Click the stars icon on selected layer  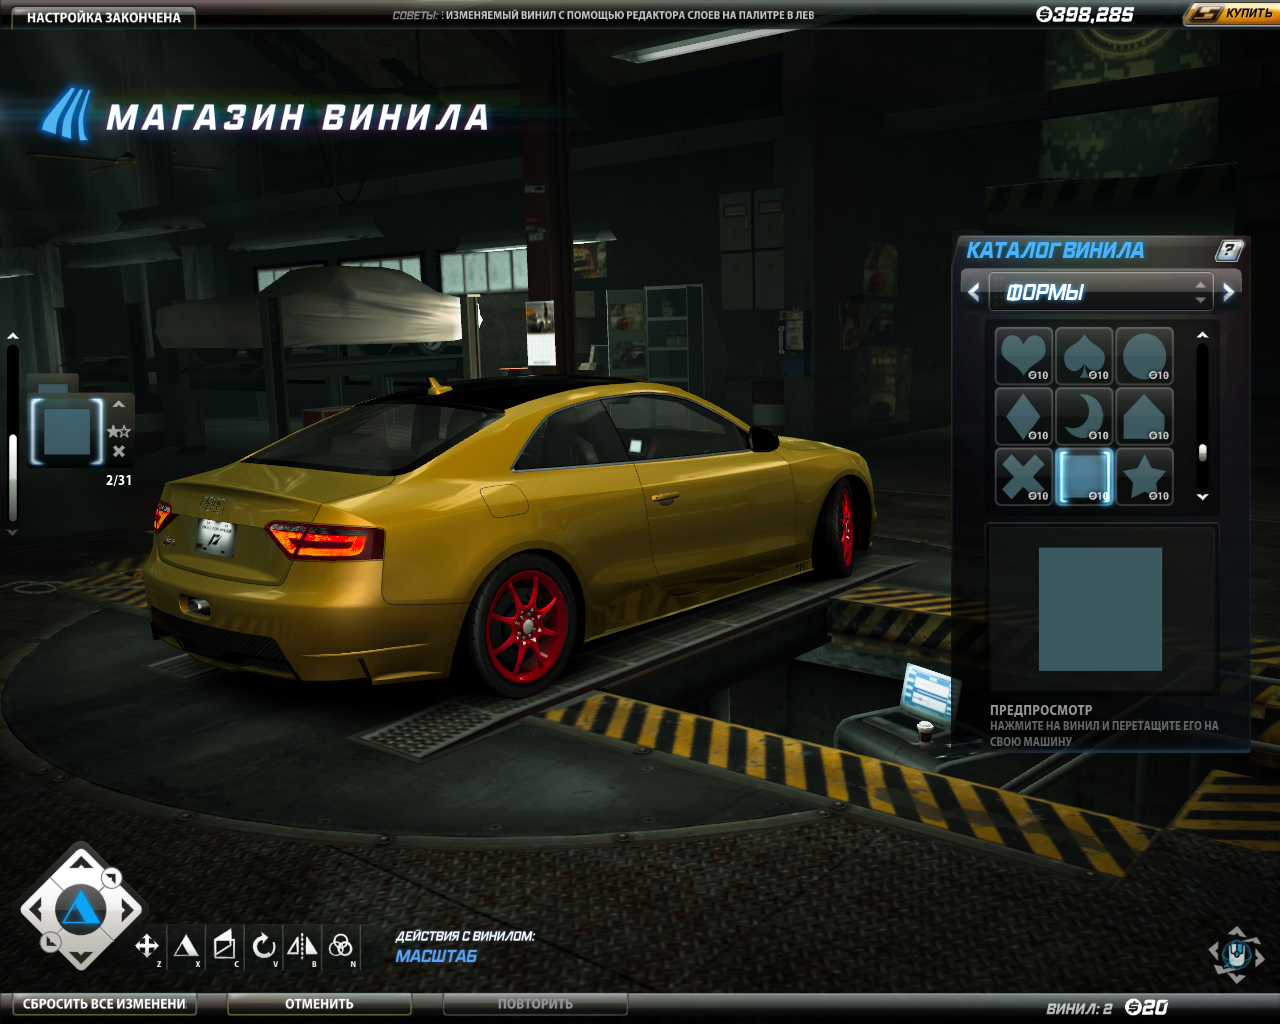pos(119,431)
